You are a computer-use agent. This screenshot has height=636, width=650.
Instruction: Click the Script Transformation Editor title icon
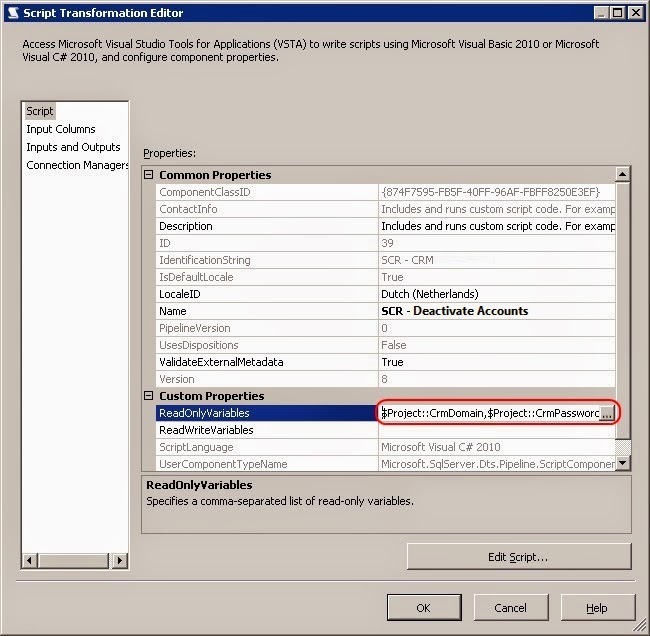pyautogui.click(x=13, y=13)
